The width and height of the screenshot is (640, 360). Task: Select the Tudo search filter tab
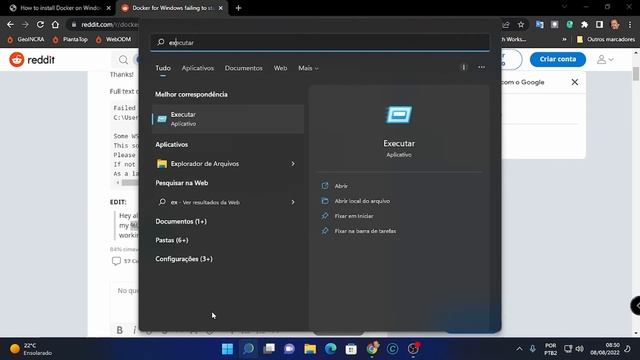coord(163,68)
